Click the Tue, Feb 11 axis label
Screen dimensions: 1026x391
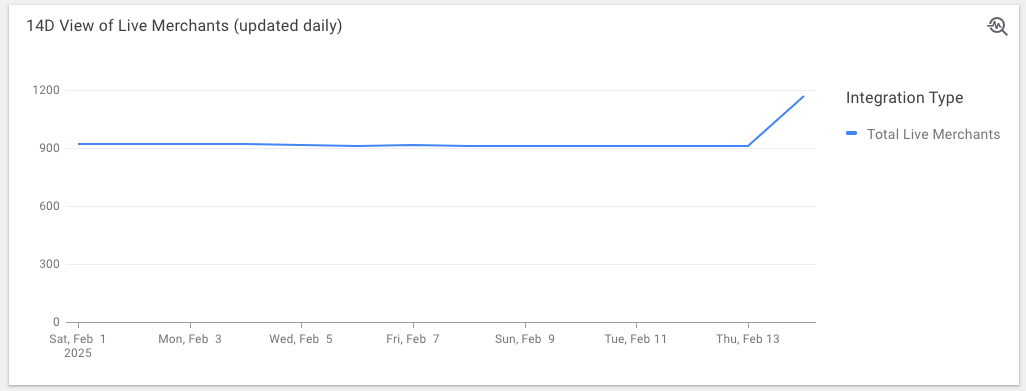click(x=636, y=339)
